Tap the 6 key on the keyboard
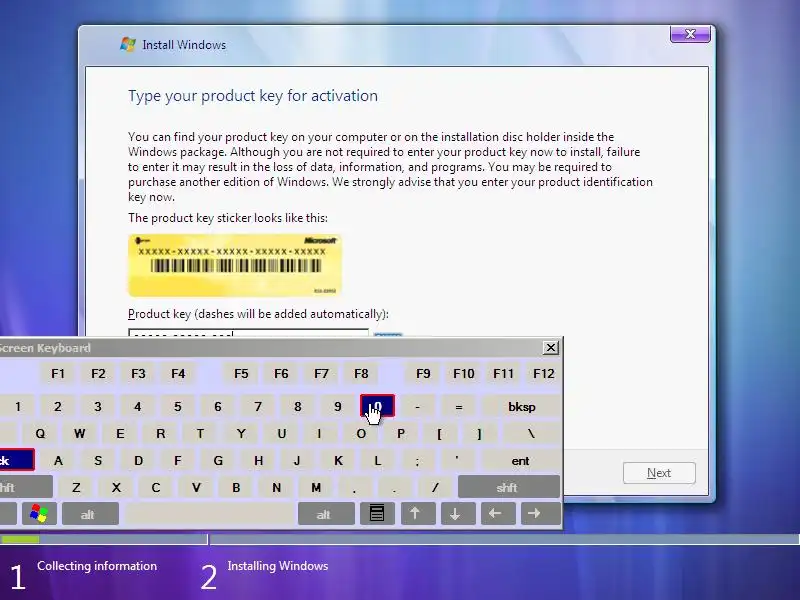This screenshot has height=600, width=800. 218,407
